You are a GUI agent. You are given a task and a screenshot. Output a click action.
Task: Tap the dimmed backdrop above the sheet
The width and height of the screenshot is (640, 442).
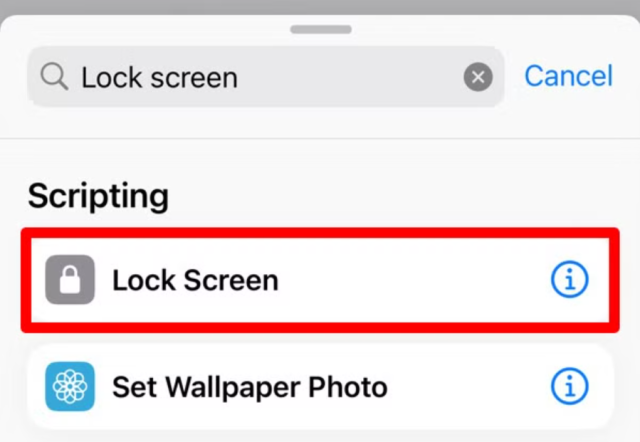(320, 7)
